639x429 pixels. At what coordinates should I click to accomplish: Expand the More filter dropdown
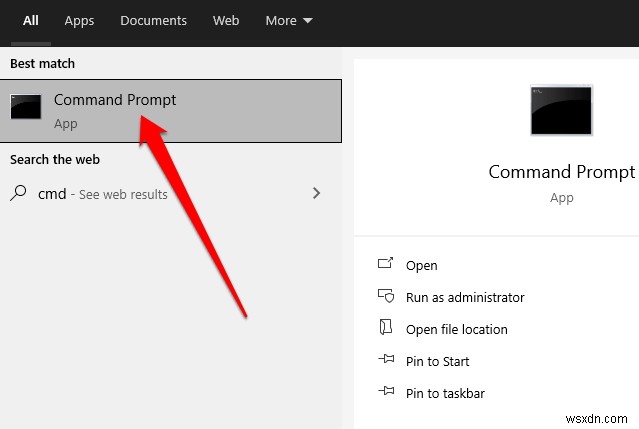[x=289, y=20]
